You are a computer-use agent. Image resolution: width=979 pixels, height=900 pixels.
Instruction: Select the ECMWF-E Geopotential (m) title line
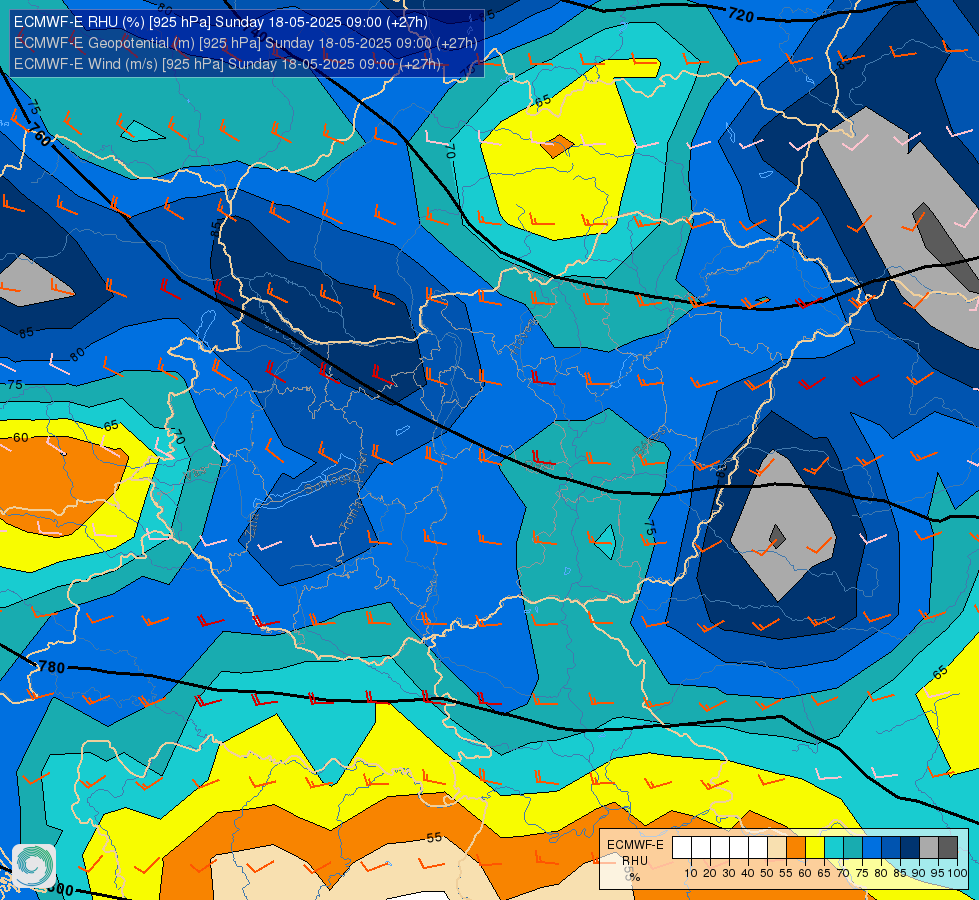click(245, 42)
